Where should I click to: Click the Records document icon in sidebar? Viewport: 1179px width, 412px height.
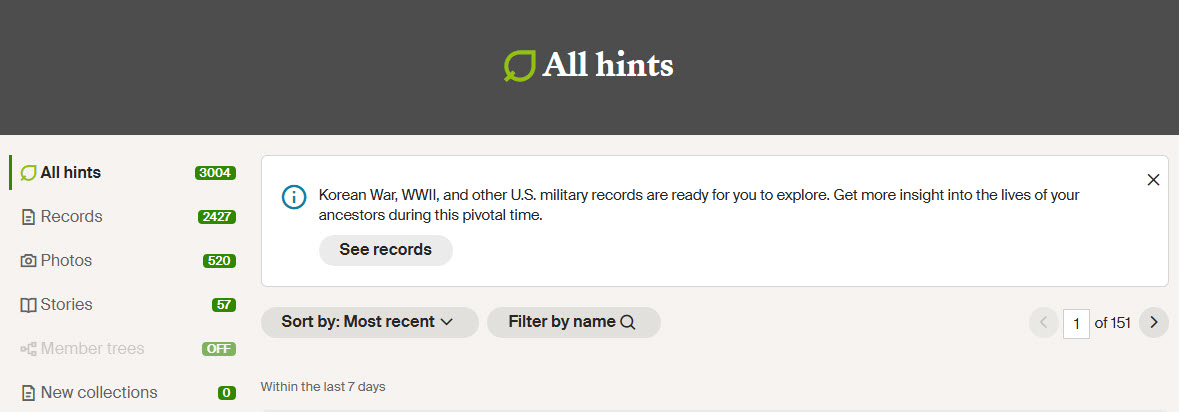click(29, 217)
